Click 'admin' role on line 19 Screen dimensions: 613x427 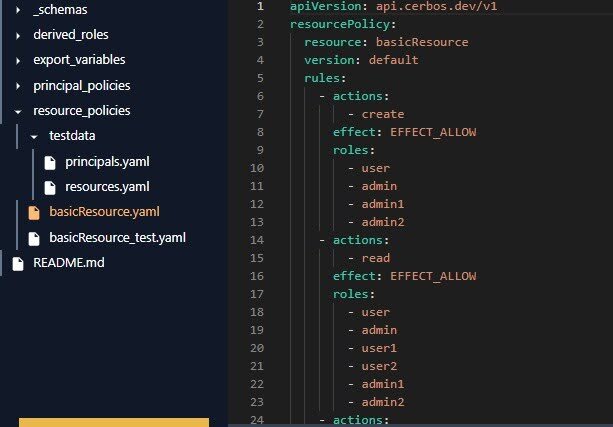coord(379,330)
